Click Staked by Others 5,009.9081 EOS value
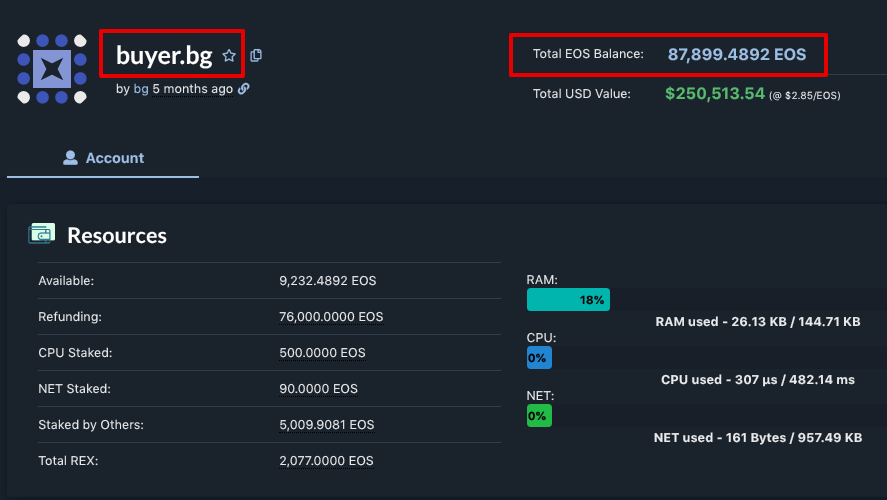887x500 pixels. [x=326, y=425]
